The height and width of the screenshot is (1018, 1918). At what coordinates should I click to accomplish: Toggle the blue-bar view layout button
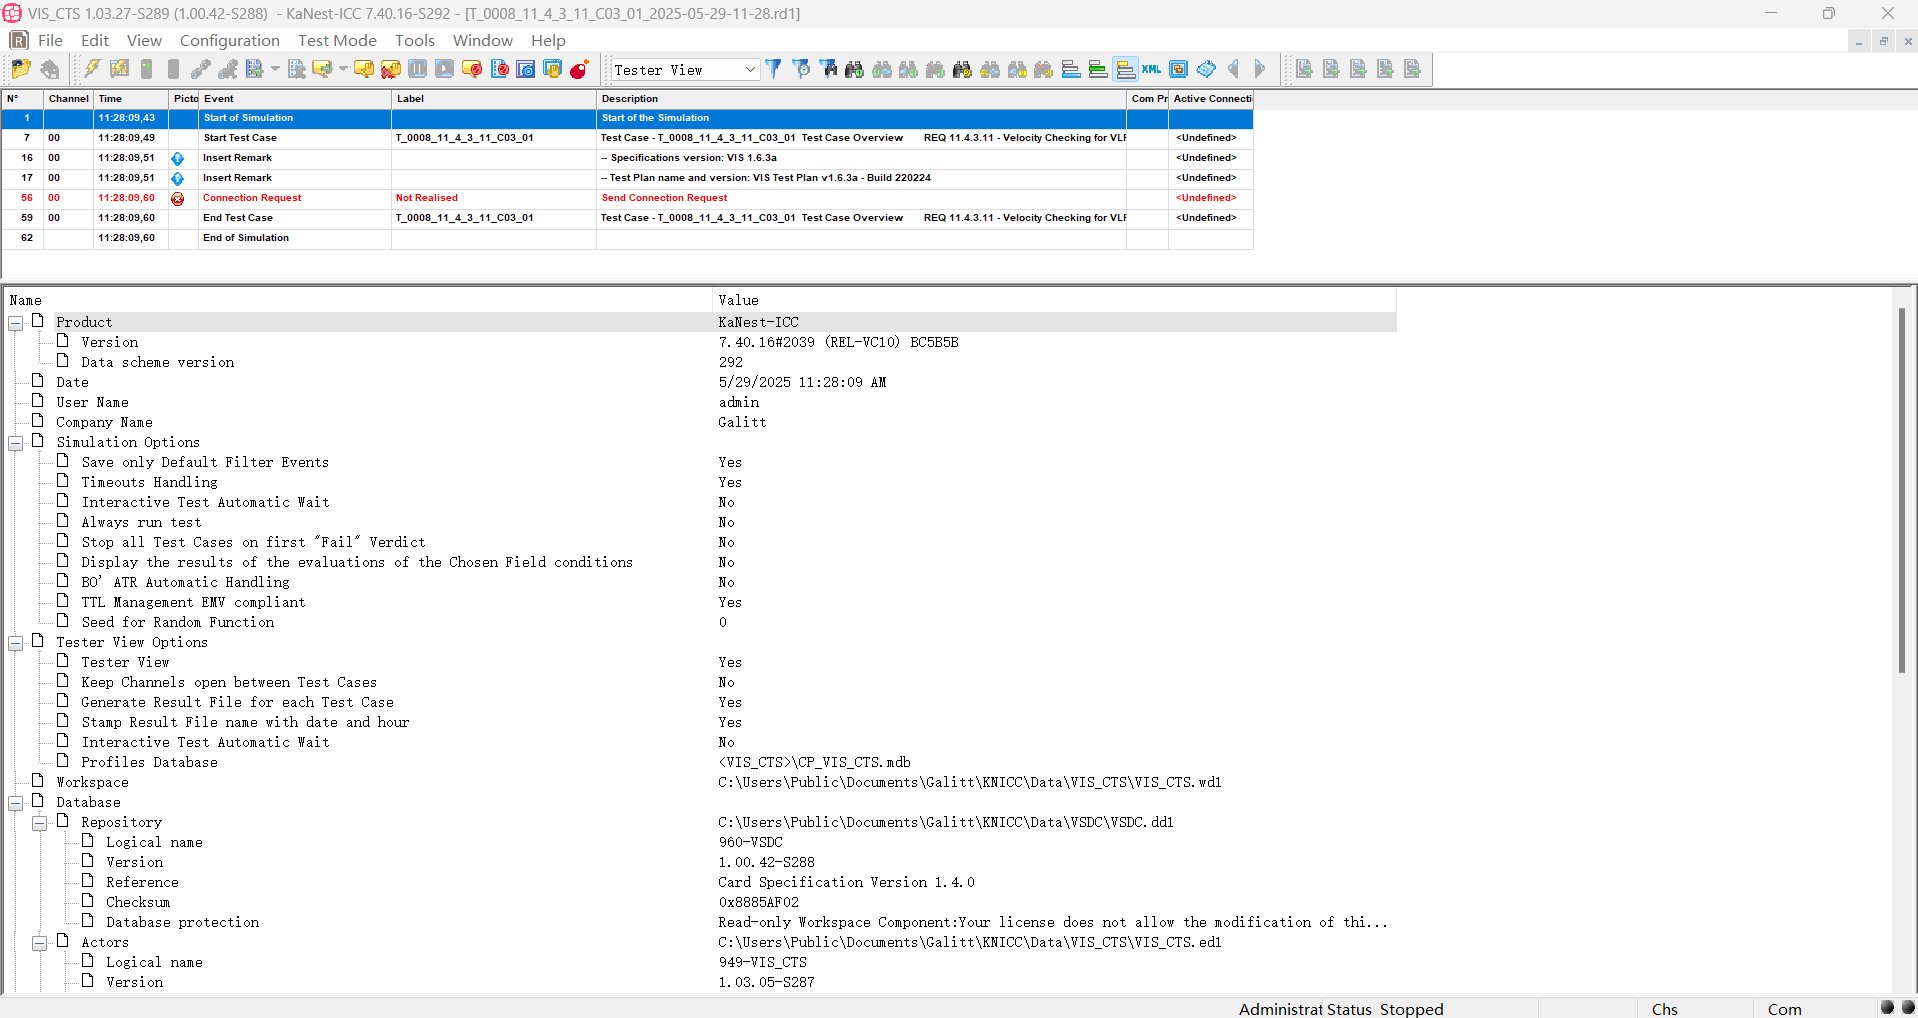point(1071,69)
